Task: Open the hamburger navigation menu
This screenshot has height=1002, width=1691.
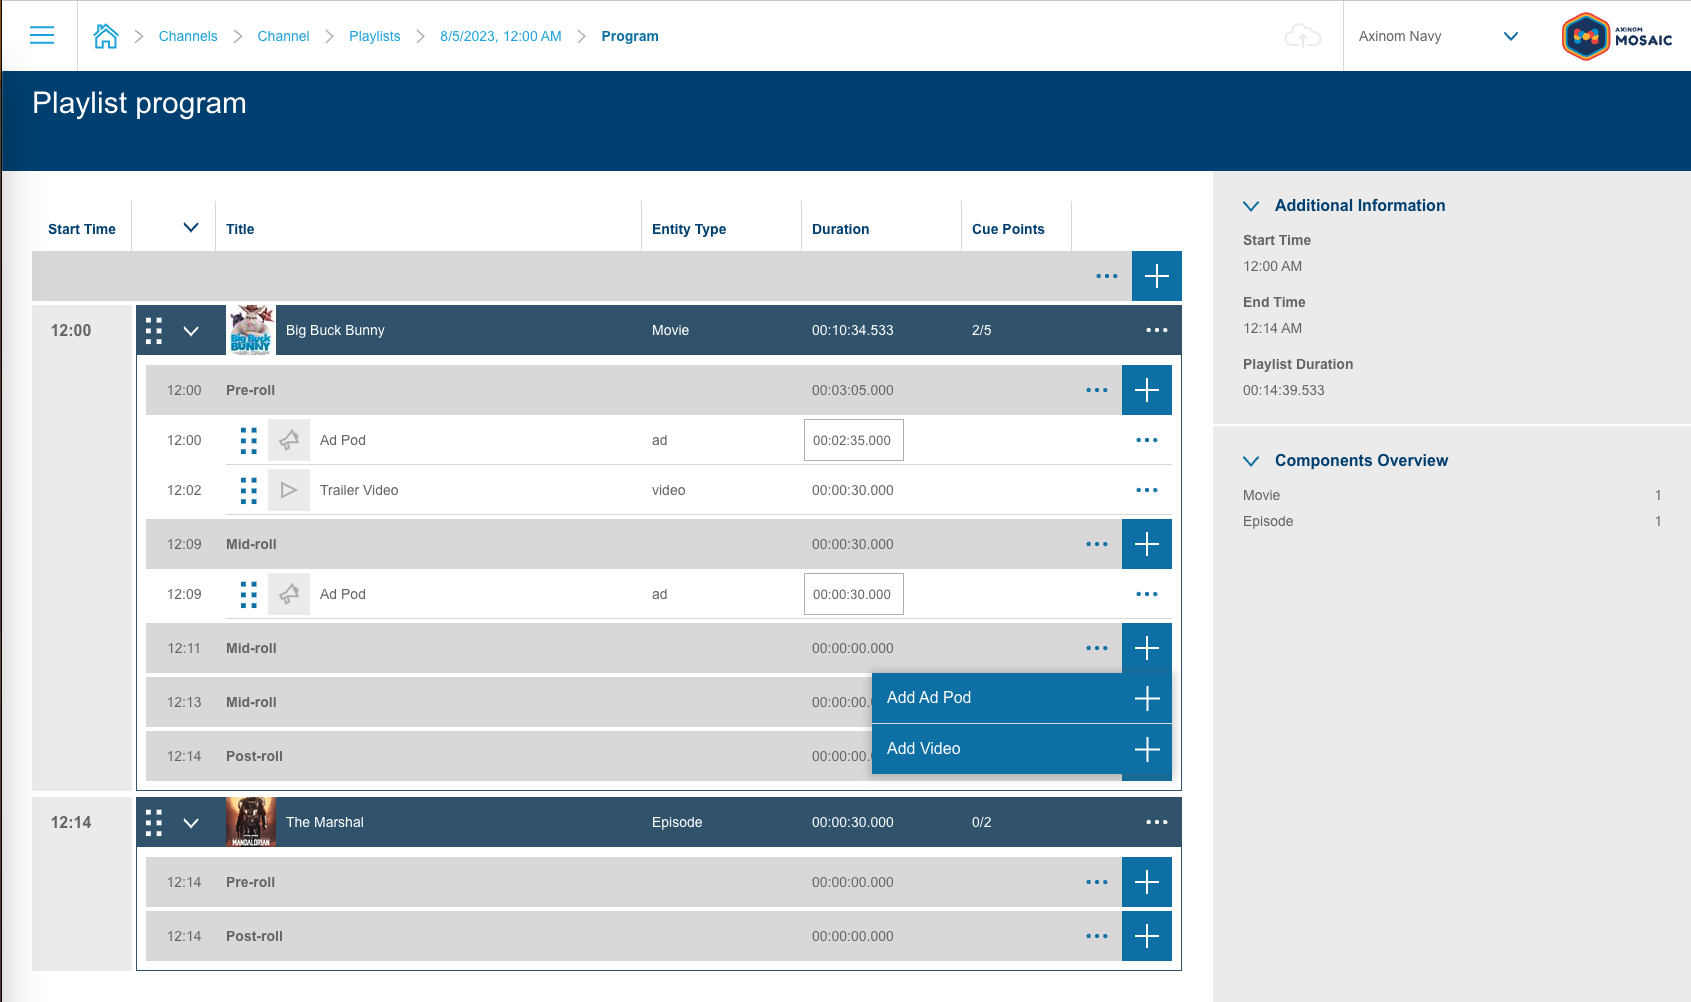Action: (x=42, y=35)
